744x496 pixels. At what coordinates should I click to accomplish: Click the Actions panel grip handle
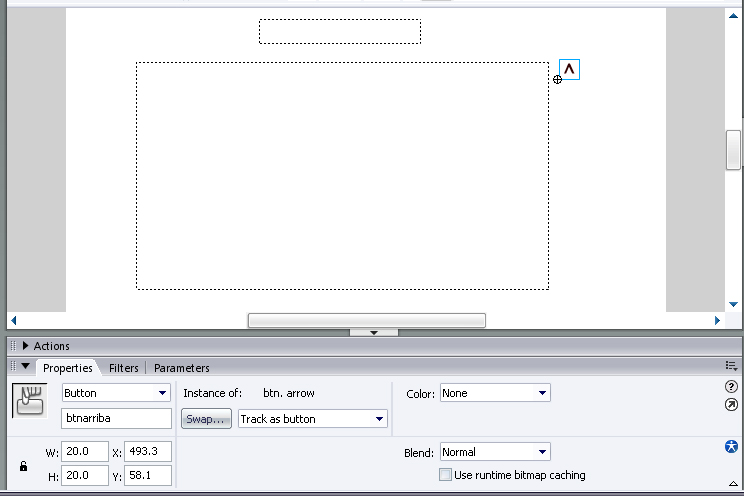13,346
